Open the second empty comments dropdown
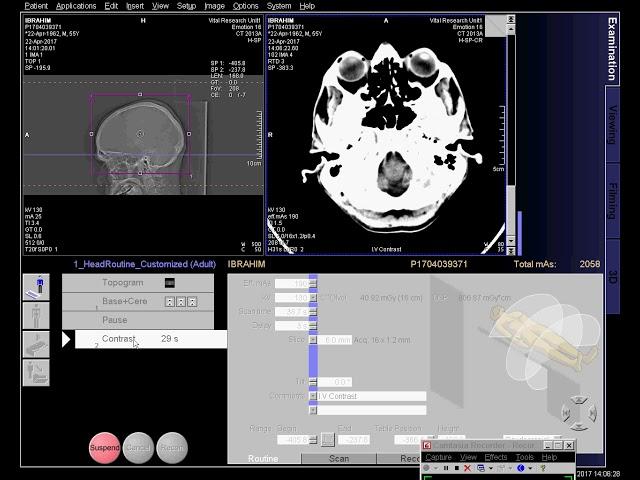 tap(313, 410)
